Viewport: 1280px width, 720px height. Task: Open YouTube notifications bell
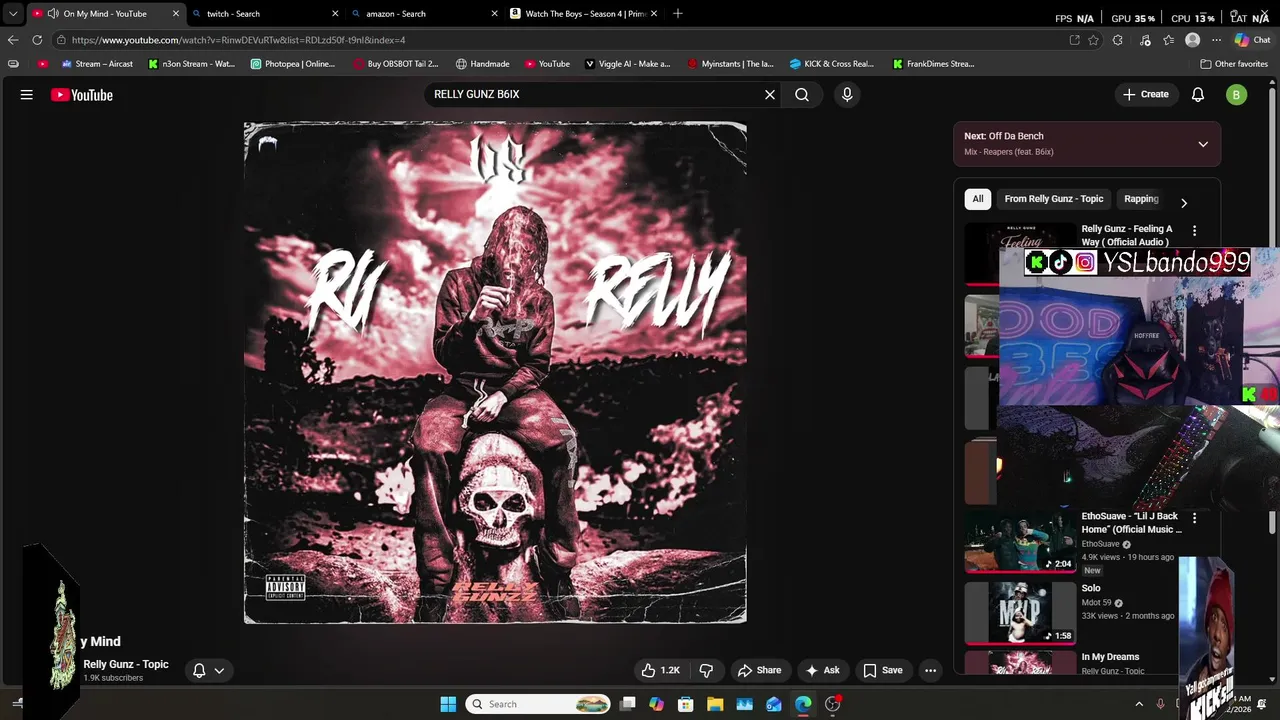tap(1198, 95)
